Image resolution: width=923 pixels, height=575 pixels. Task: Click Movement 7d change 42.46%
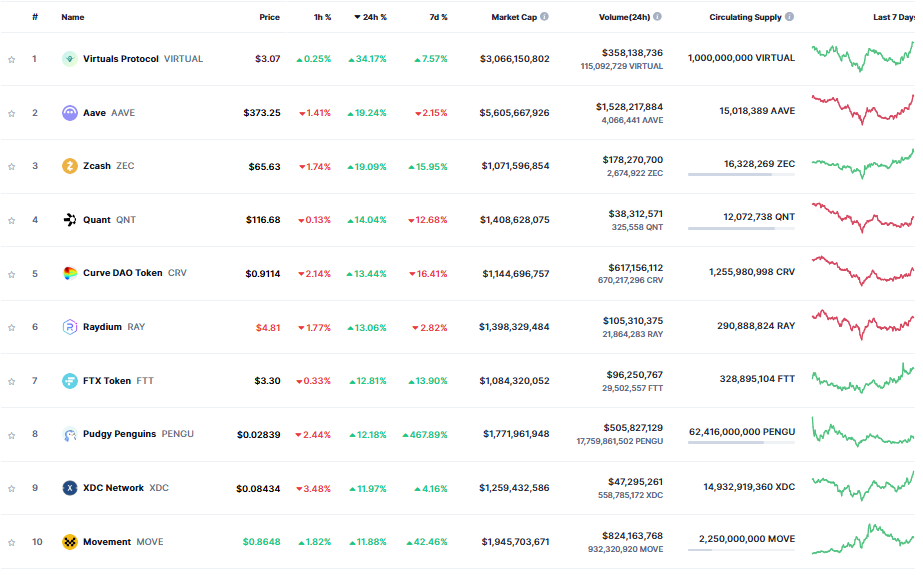(427, 542)
